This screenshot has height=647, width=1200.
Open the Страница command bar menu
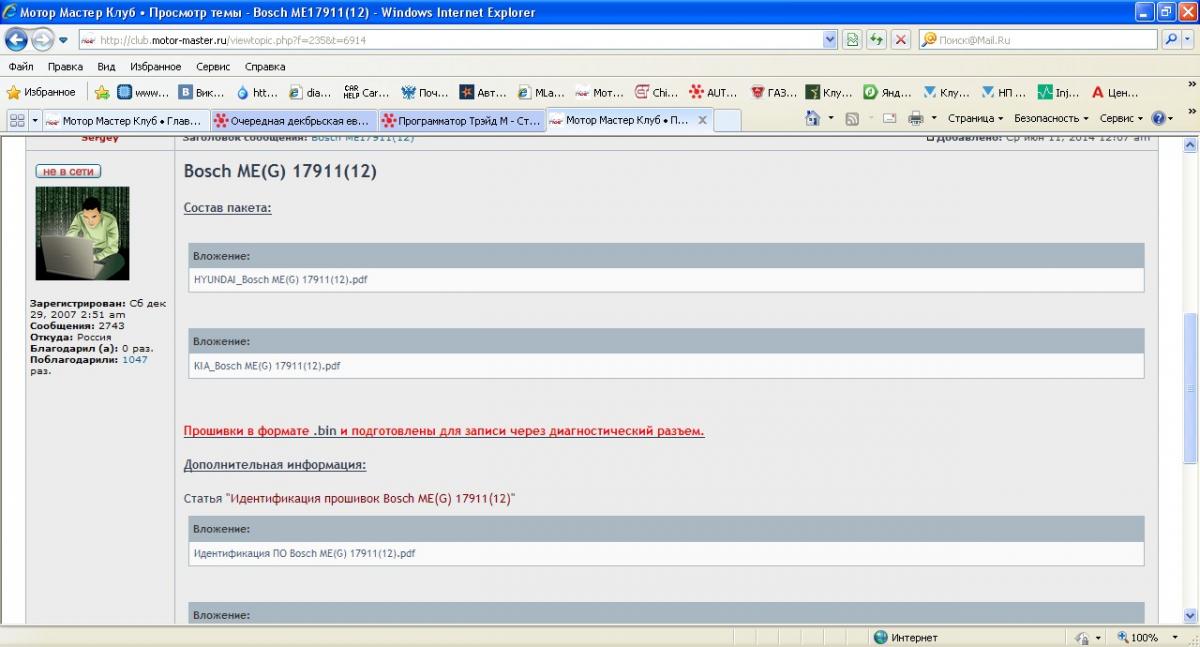974,118
